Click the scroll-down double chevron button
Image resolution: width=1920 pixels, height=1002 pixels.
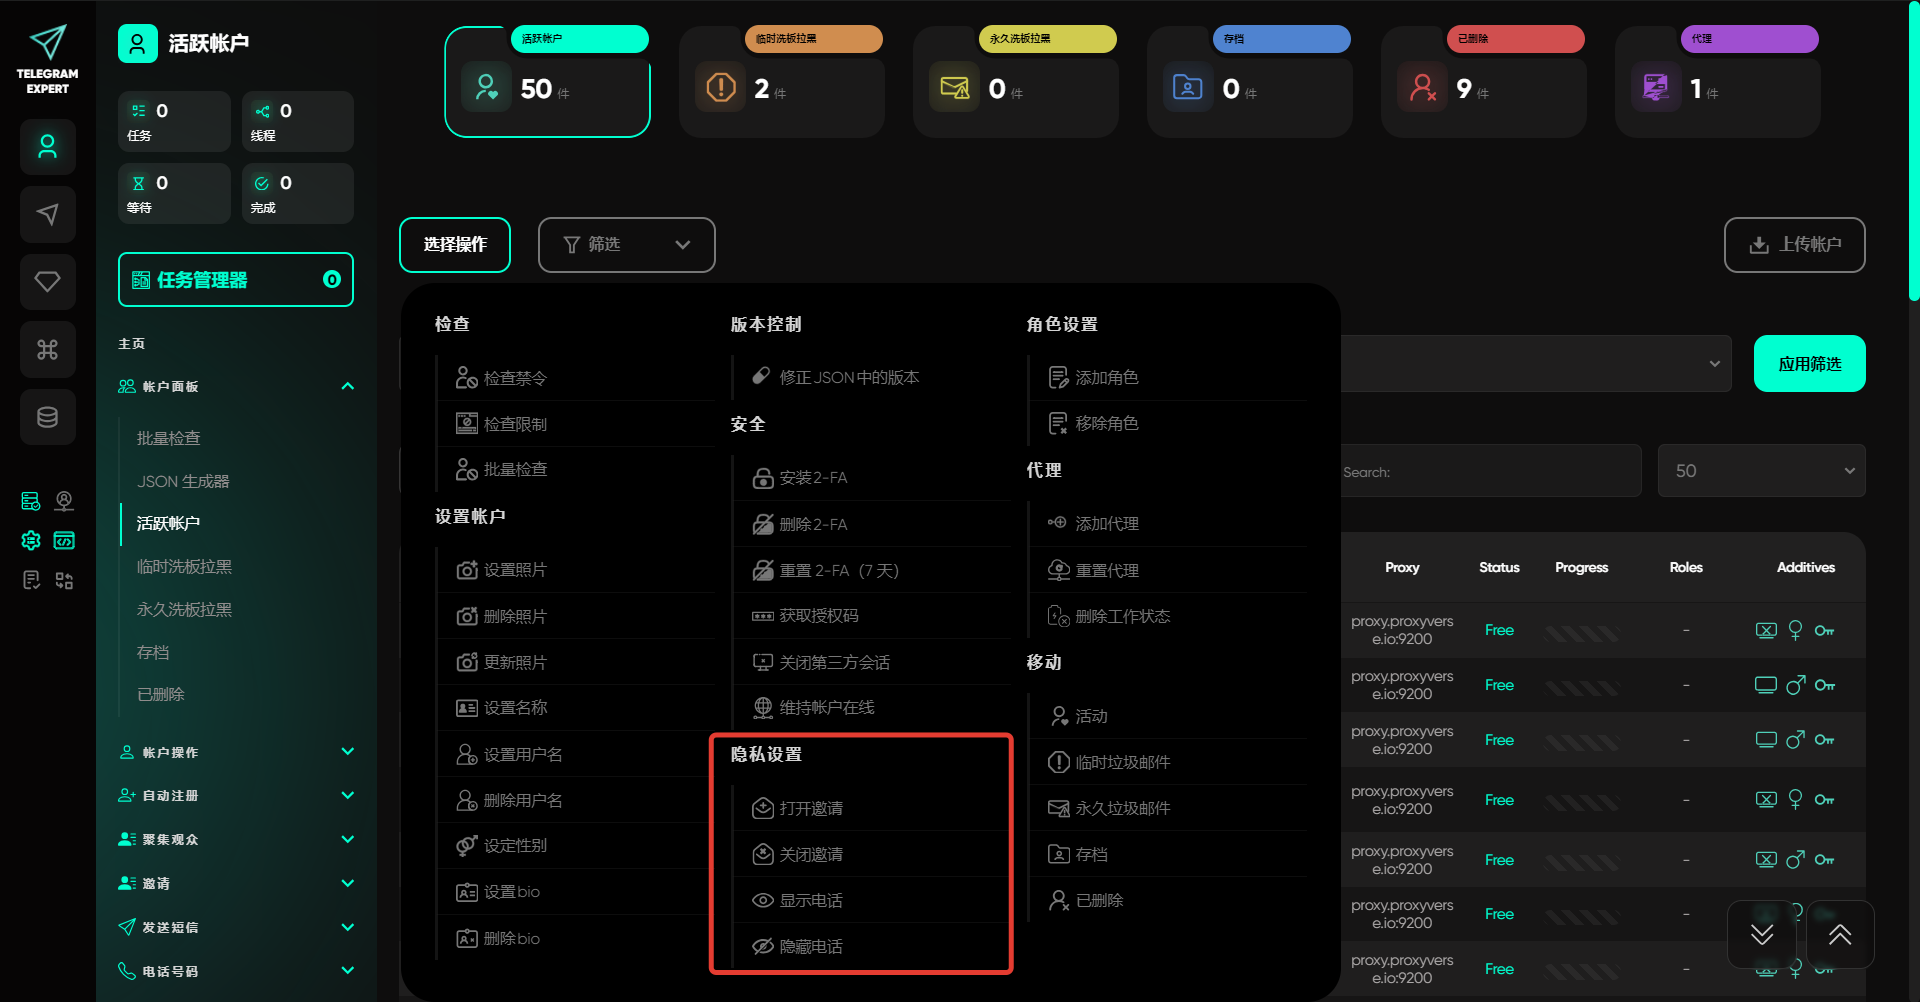coord(1762,934)
